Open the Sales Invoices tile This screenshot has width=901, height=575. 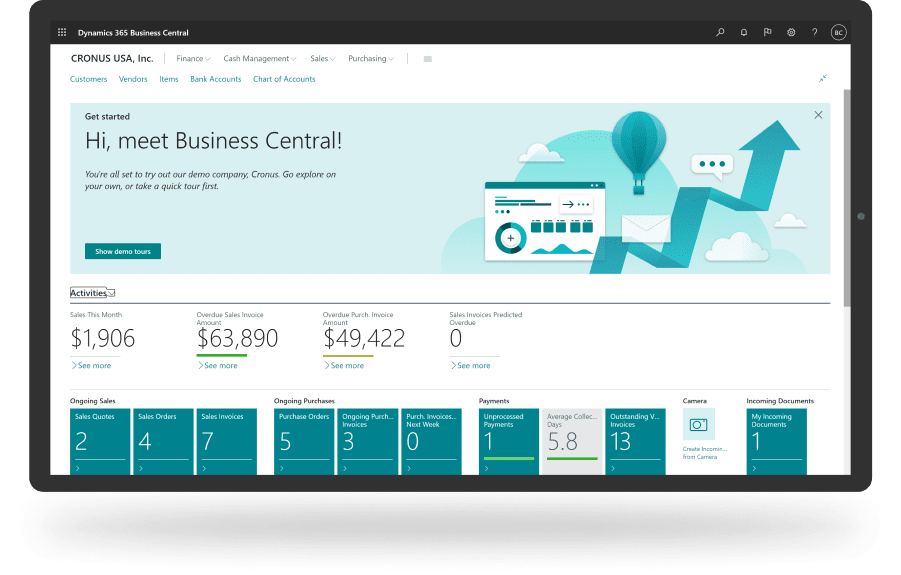point(226,441)
